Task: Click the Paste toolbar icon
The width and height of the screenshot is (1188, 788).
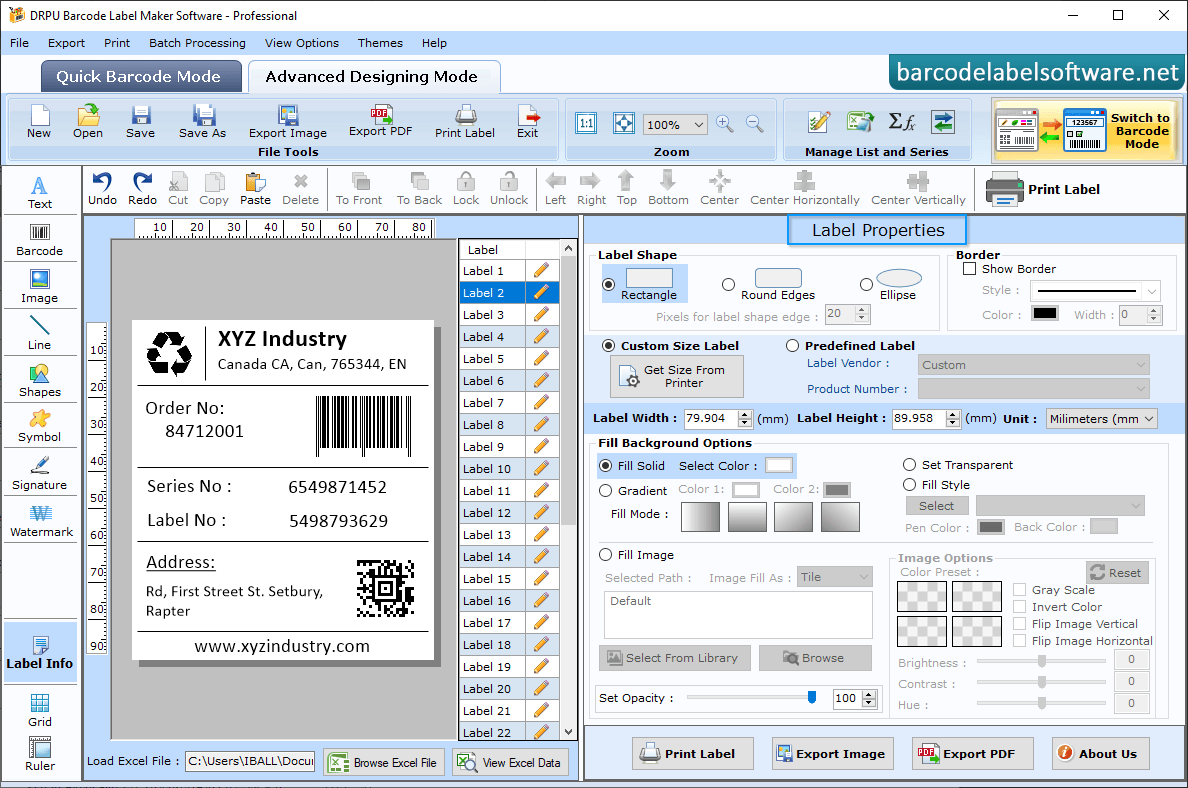Action: [255, 189]
